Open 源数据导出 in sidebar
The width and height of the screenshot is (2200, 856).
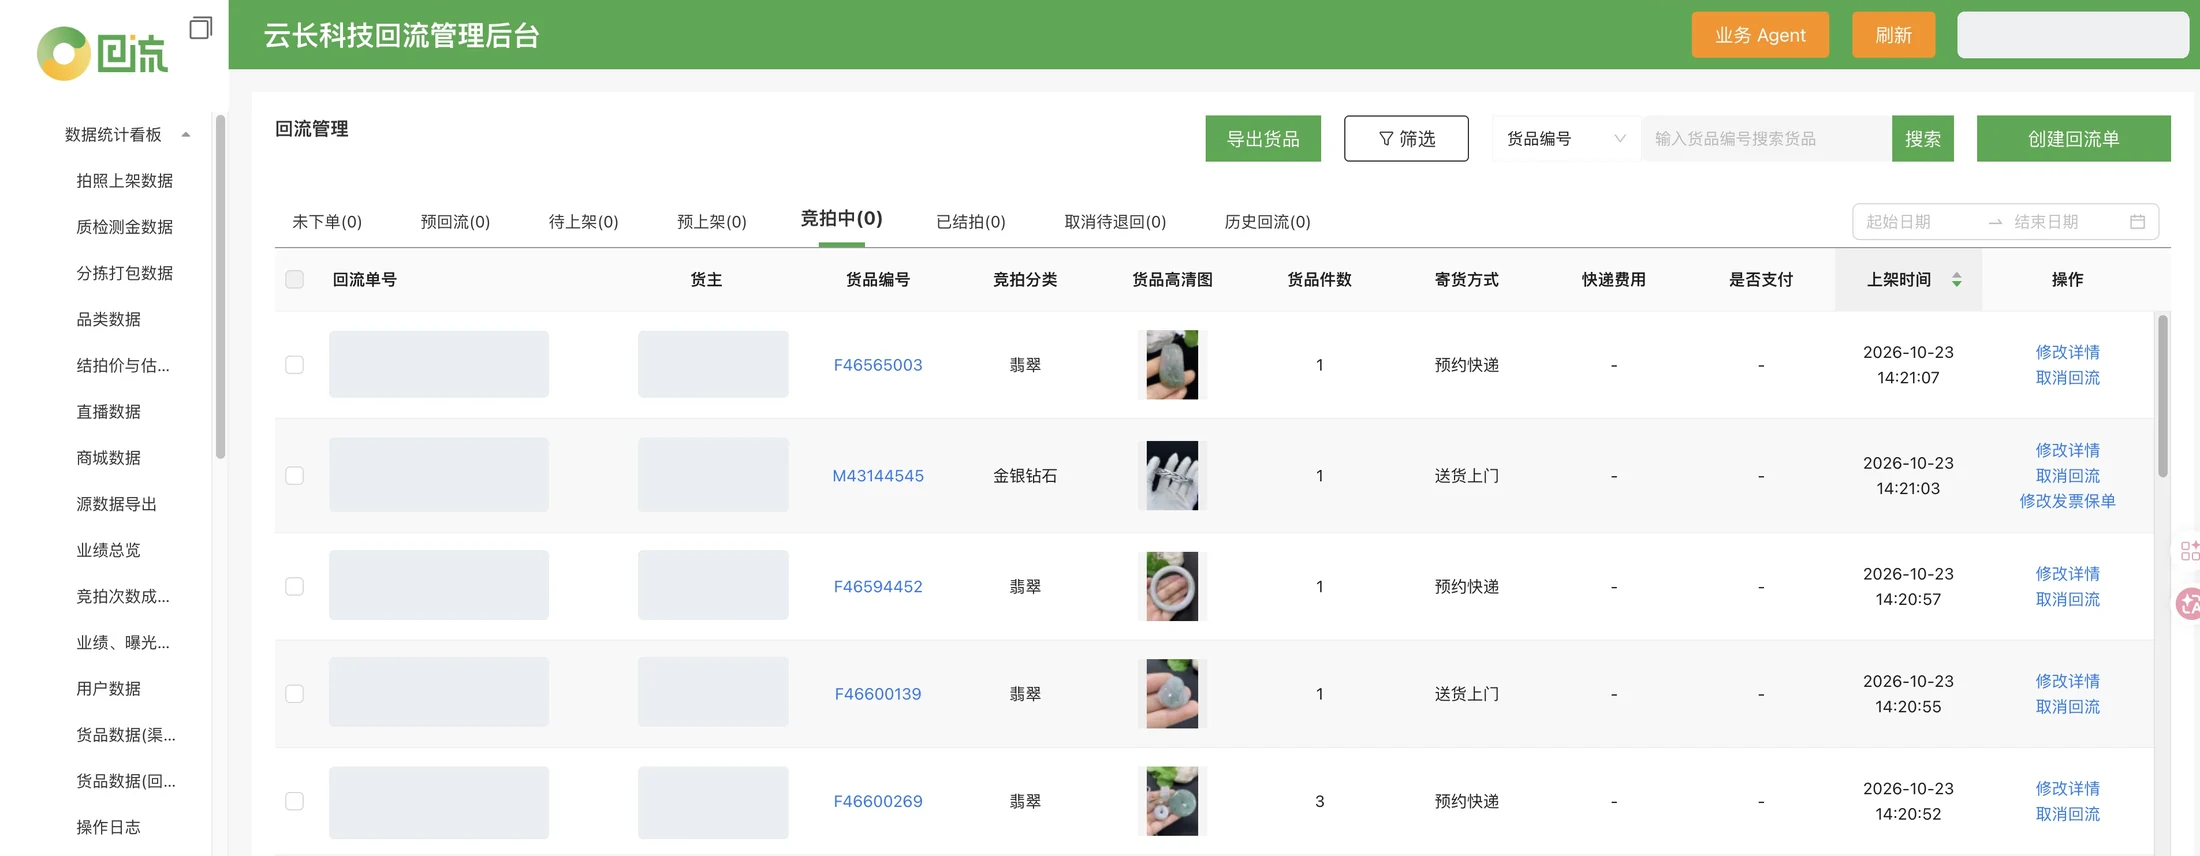(116, 504)
